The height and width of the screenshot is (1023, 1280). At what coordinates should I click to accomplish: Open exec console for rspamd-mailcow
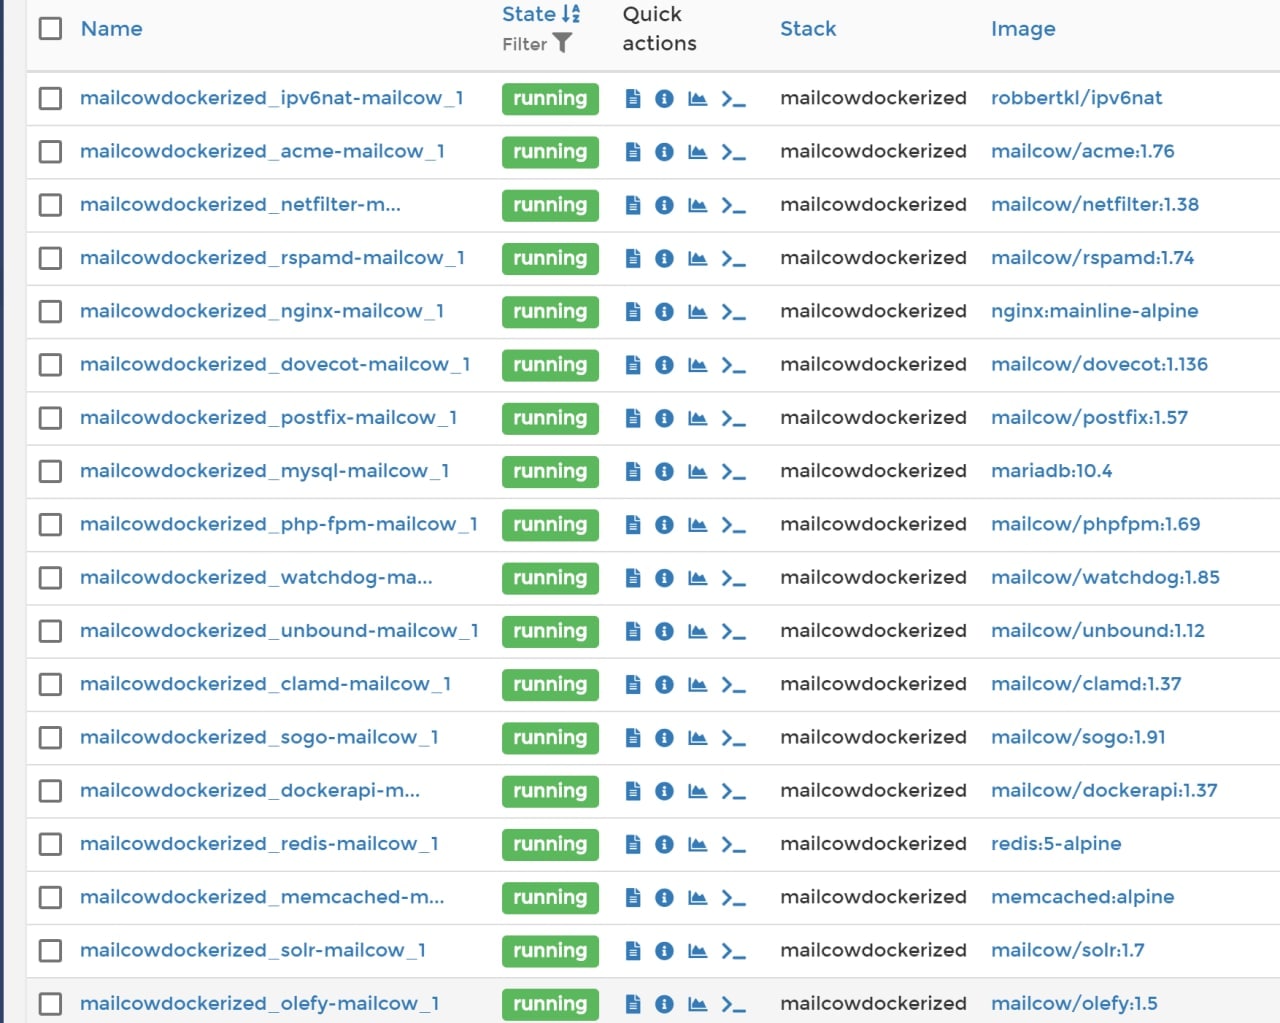[734, 258]
